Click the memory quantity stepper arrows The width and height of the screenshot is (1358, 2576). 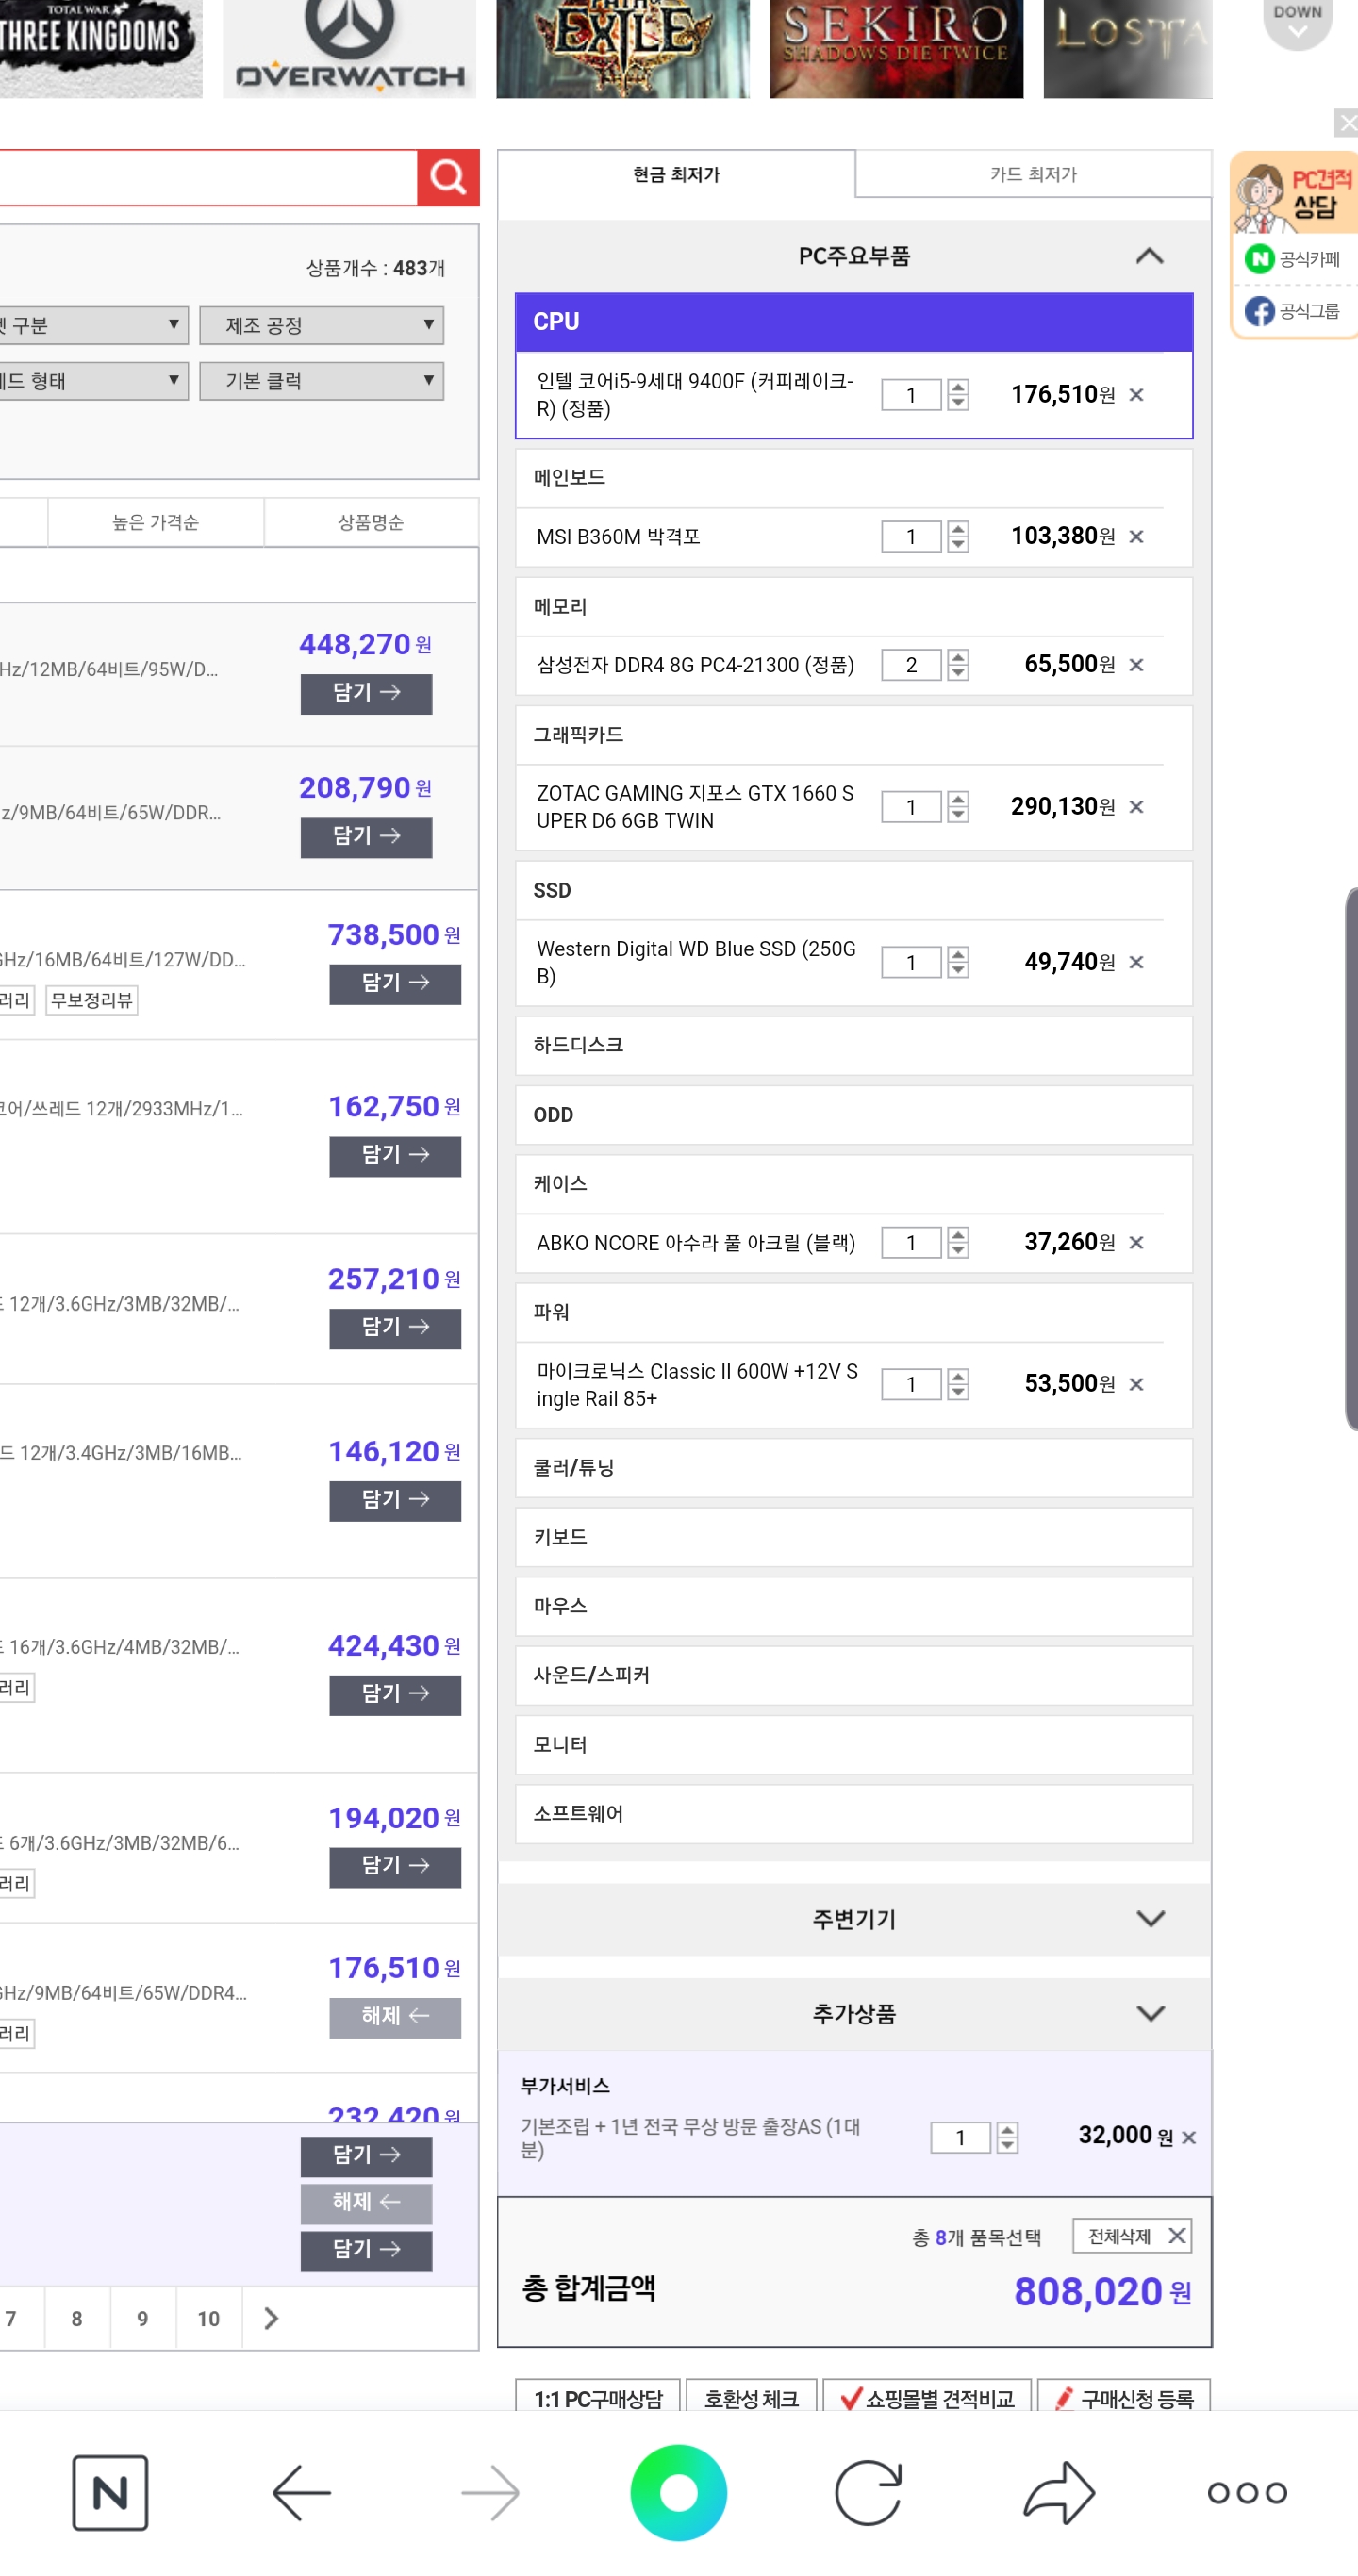pyautogui.click(x=958, y=665)
